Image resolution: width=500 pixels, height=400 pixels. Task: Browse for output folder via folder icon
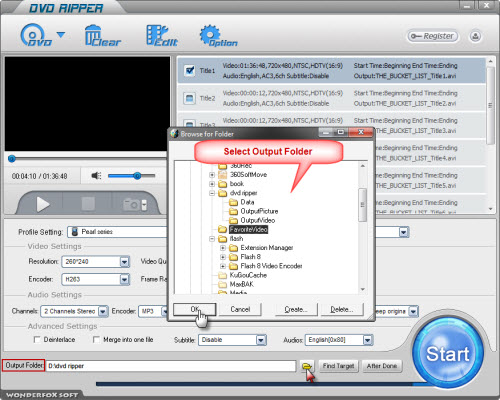tap(307, 366)
